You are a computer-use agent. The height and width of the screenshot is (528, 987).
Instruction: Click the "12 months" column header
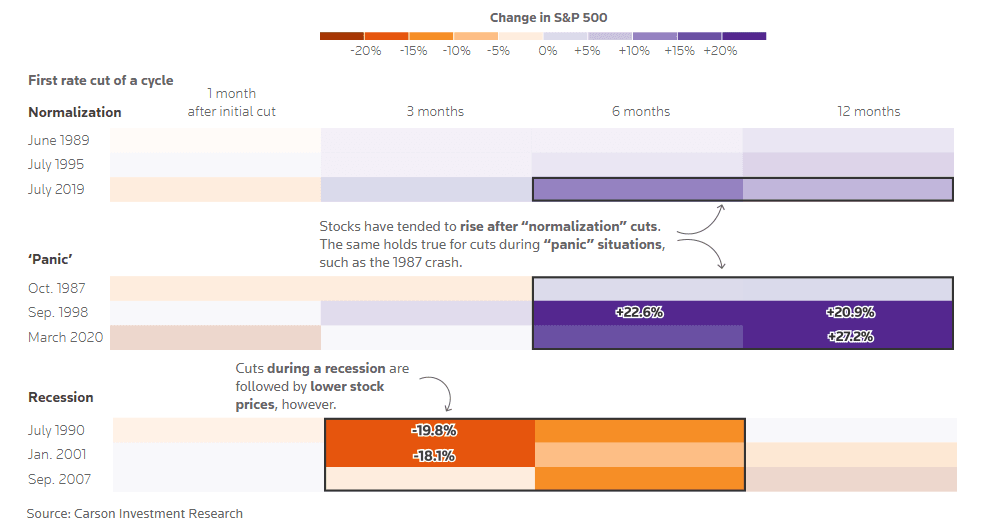[868, 111]
